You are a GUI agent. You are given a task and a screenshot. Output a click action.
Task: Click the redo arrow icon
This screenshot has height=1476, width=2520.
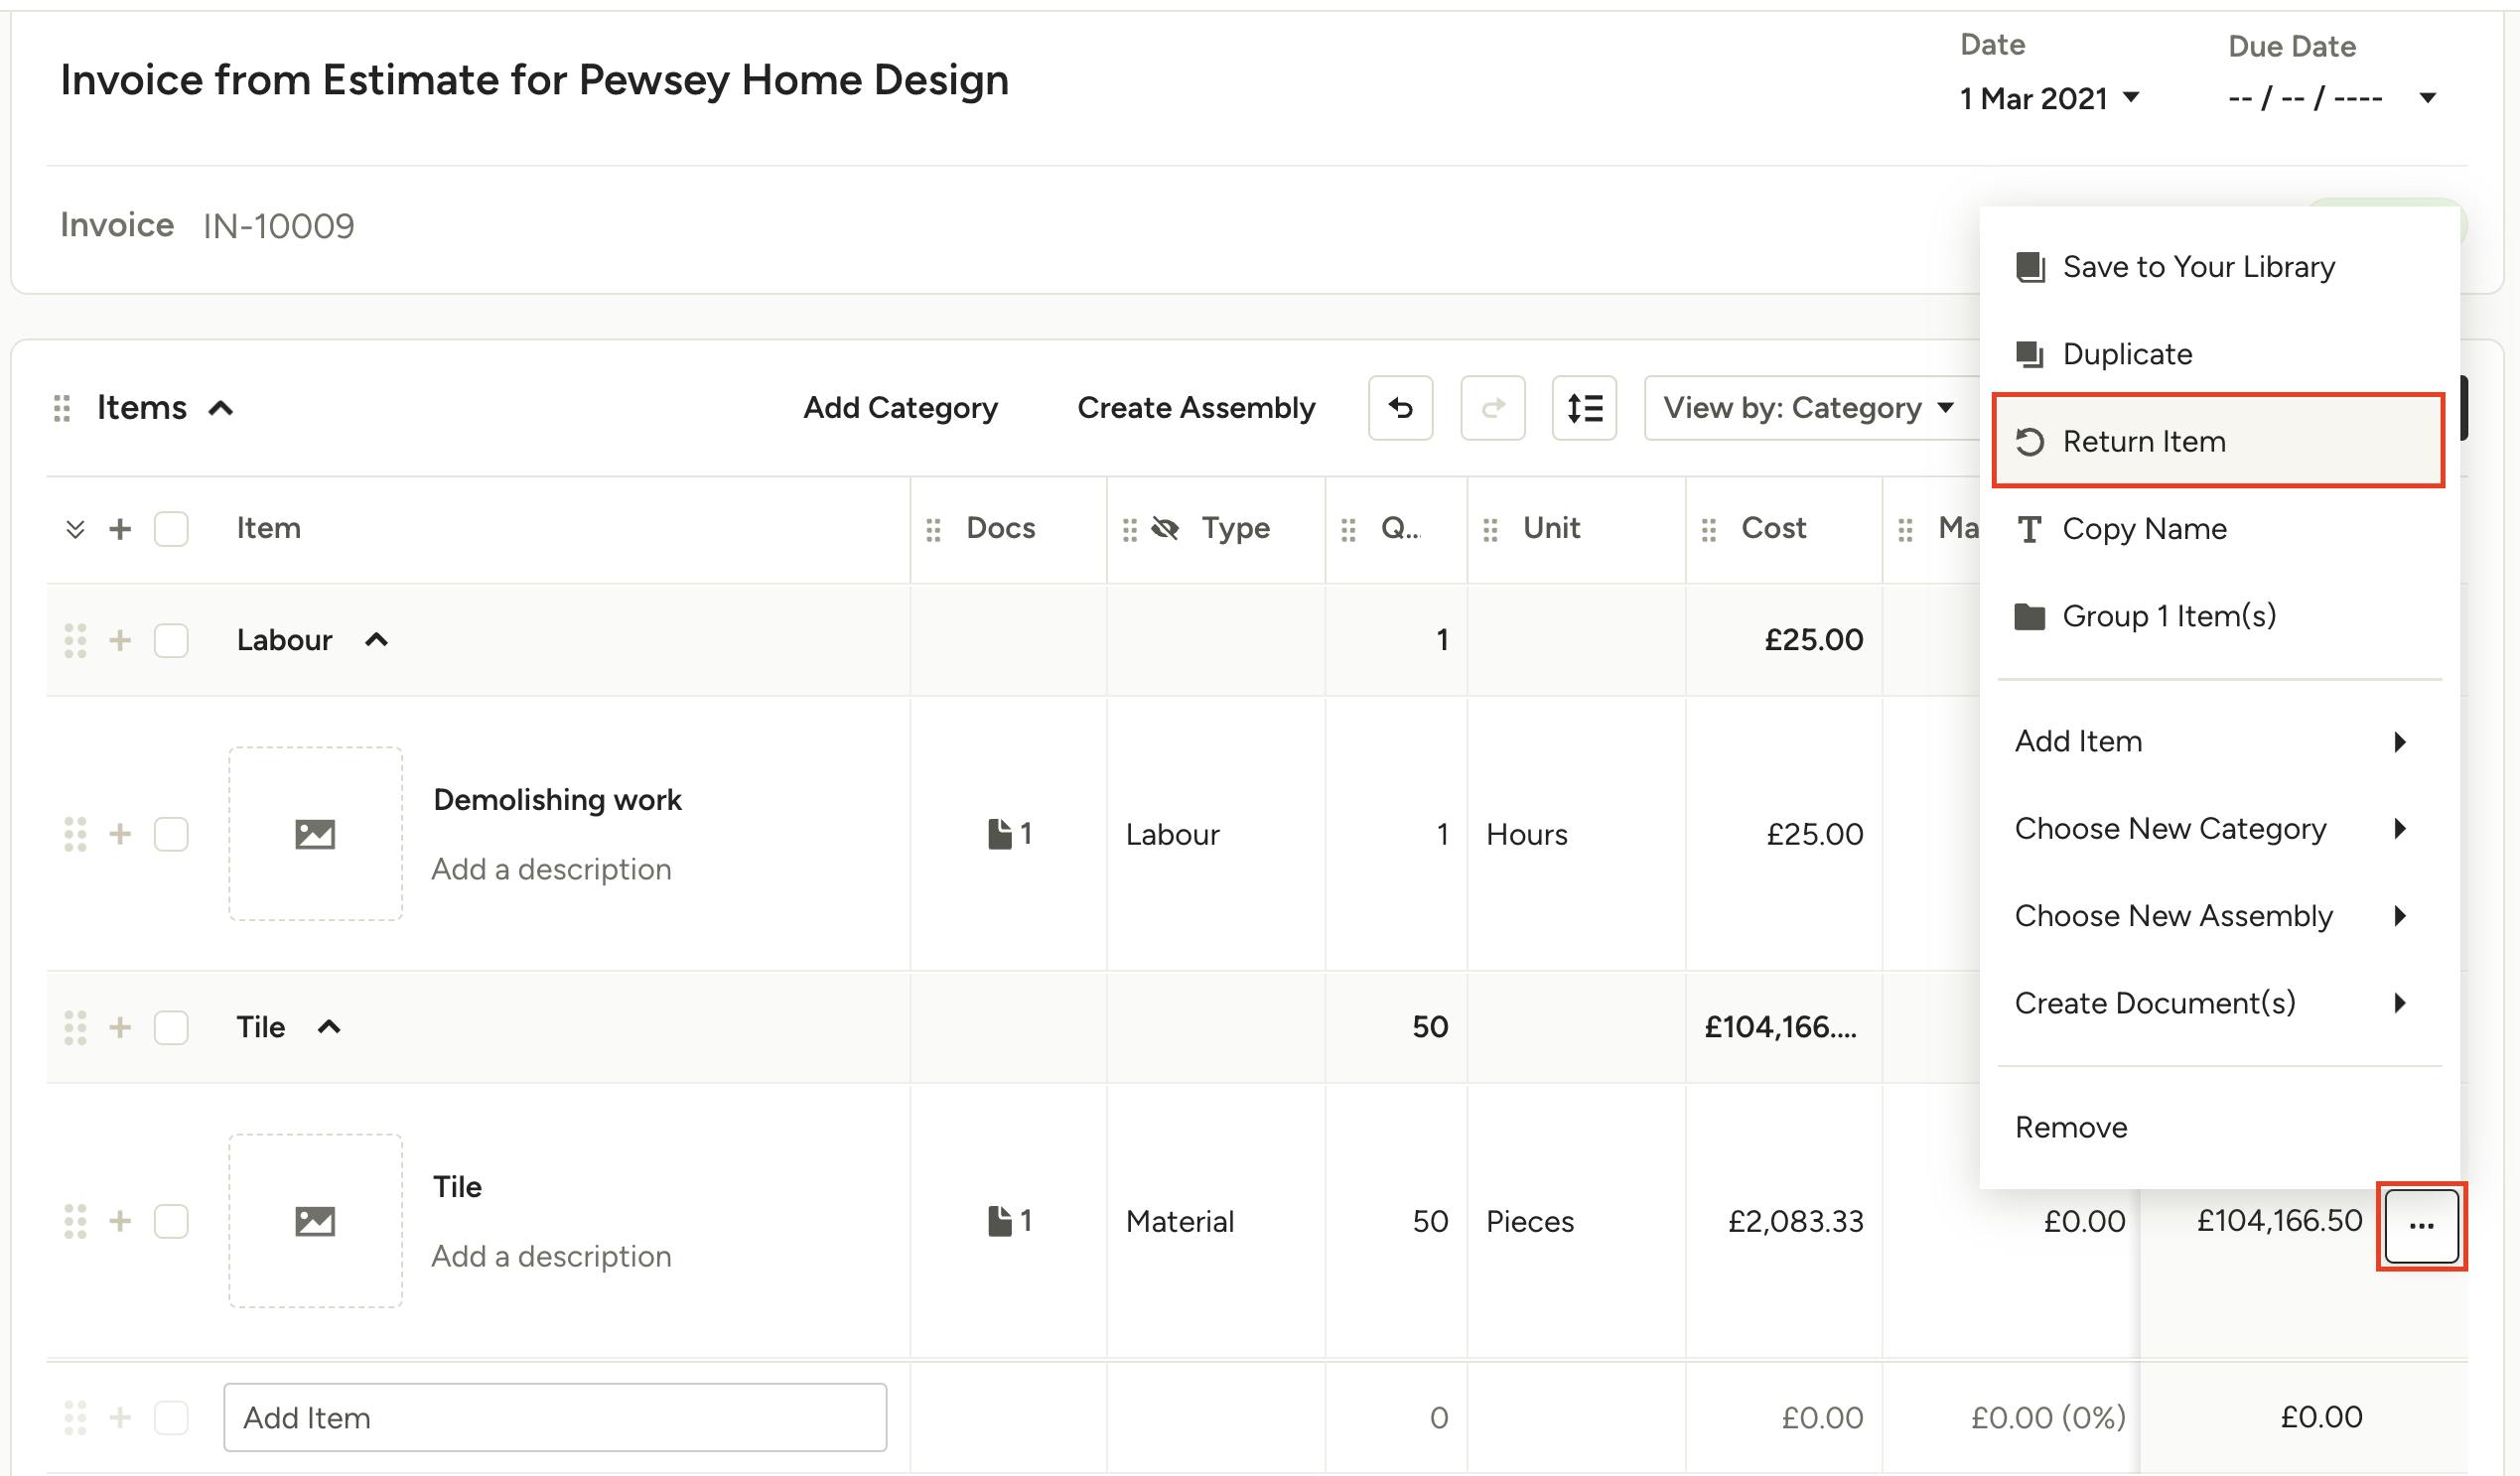tap(1492, 408)
